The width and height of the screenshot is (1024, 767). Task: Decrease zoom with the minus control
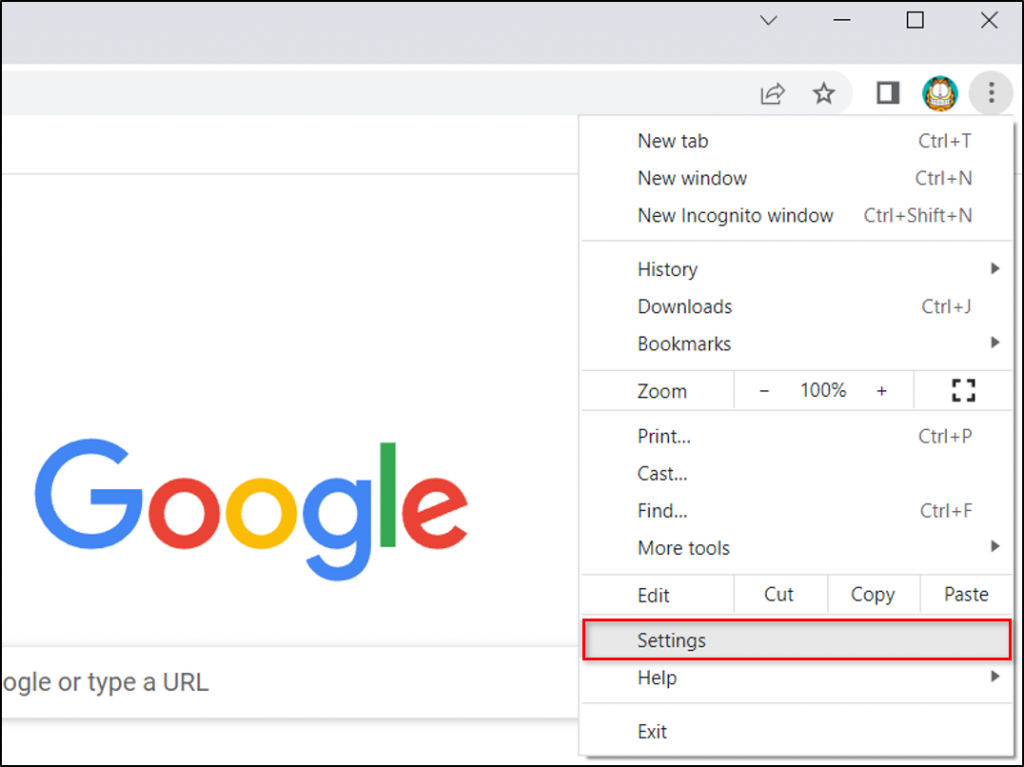point(764,390)
